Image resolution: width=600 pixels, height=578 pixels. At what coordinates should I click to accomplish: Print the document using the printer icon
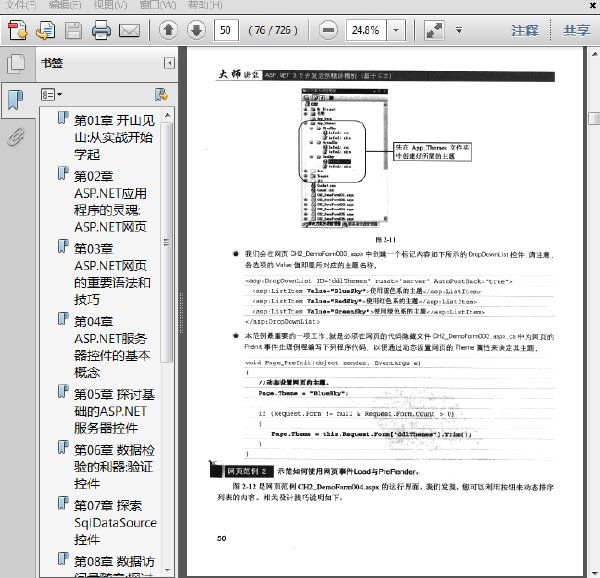101,30
